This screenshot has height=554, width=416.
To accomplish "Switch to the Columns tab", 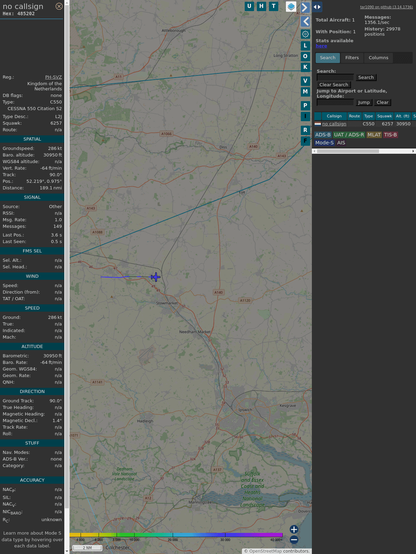I will pyautogui.click(x=379, y=58).
